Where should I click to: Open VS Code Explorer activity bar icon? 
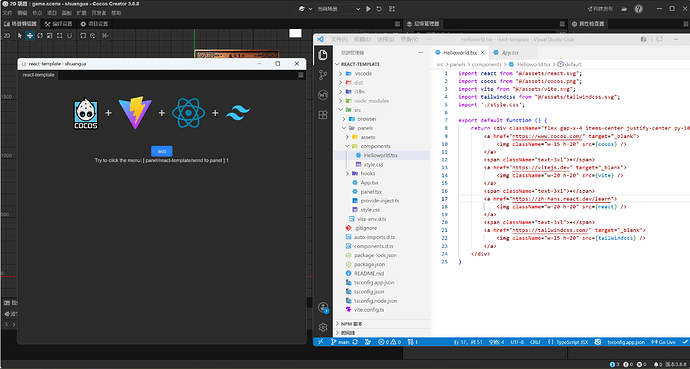(x=323, y=55)
